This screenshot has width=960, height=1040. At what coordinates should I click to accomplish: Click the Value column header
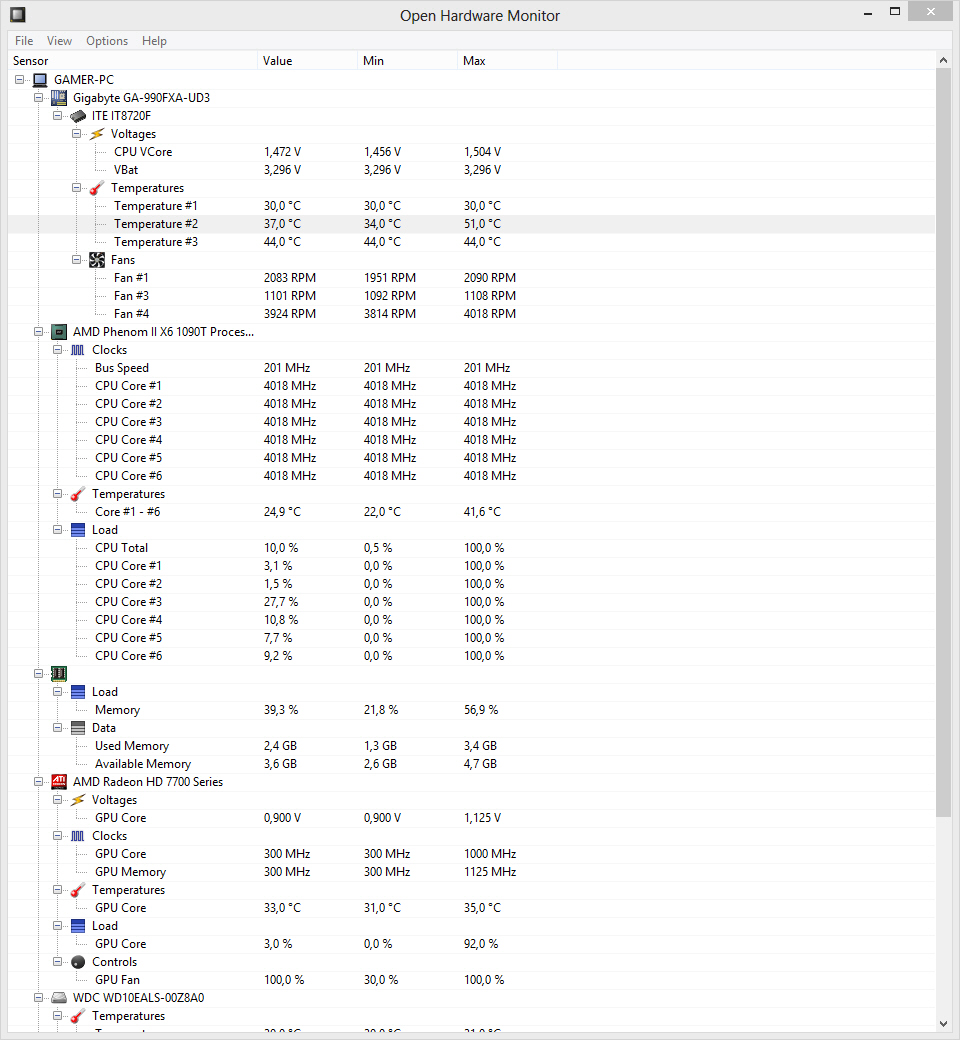[x=308, y=60]
